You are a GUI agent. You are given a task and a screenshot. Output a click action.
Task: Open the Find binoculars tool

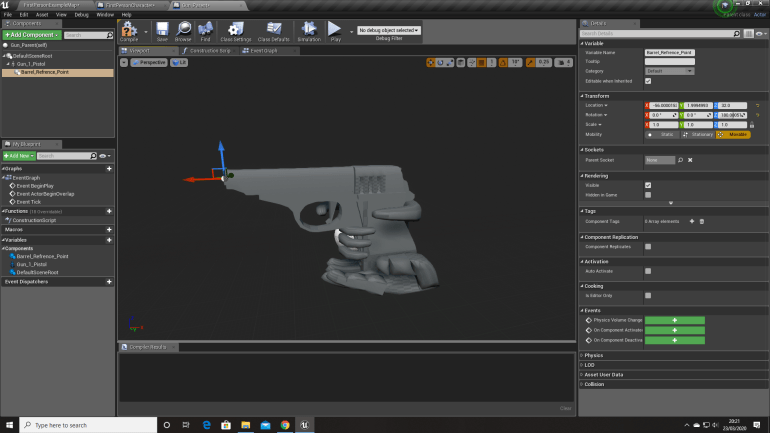tap(205, 31)
